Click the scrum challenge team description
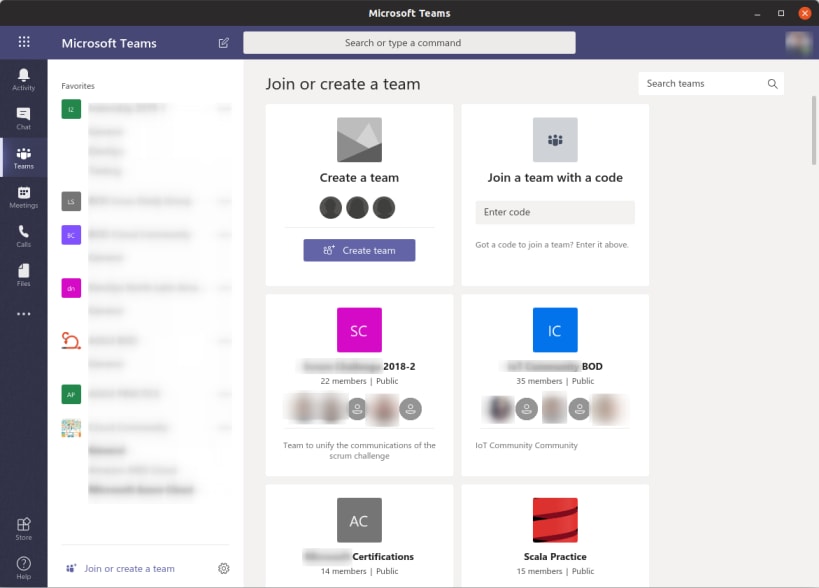 359,451
